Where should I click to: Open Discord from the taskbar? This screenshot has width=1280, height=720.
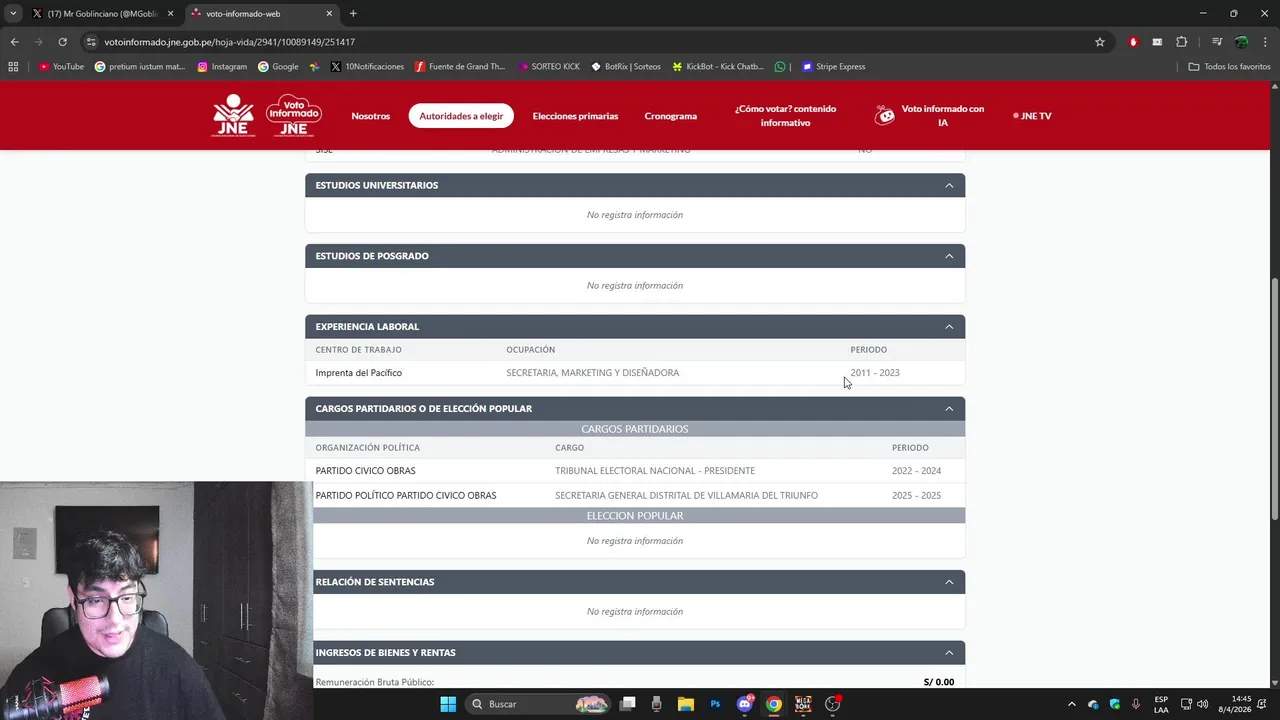tap(745, 704)
